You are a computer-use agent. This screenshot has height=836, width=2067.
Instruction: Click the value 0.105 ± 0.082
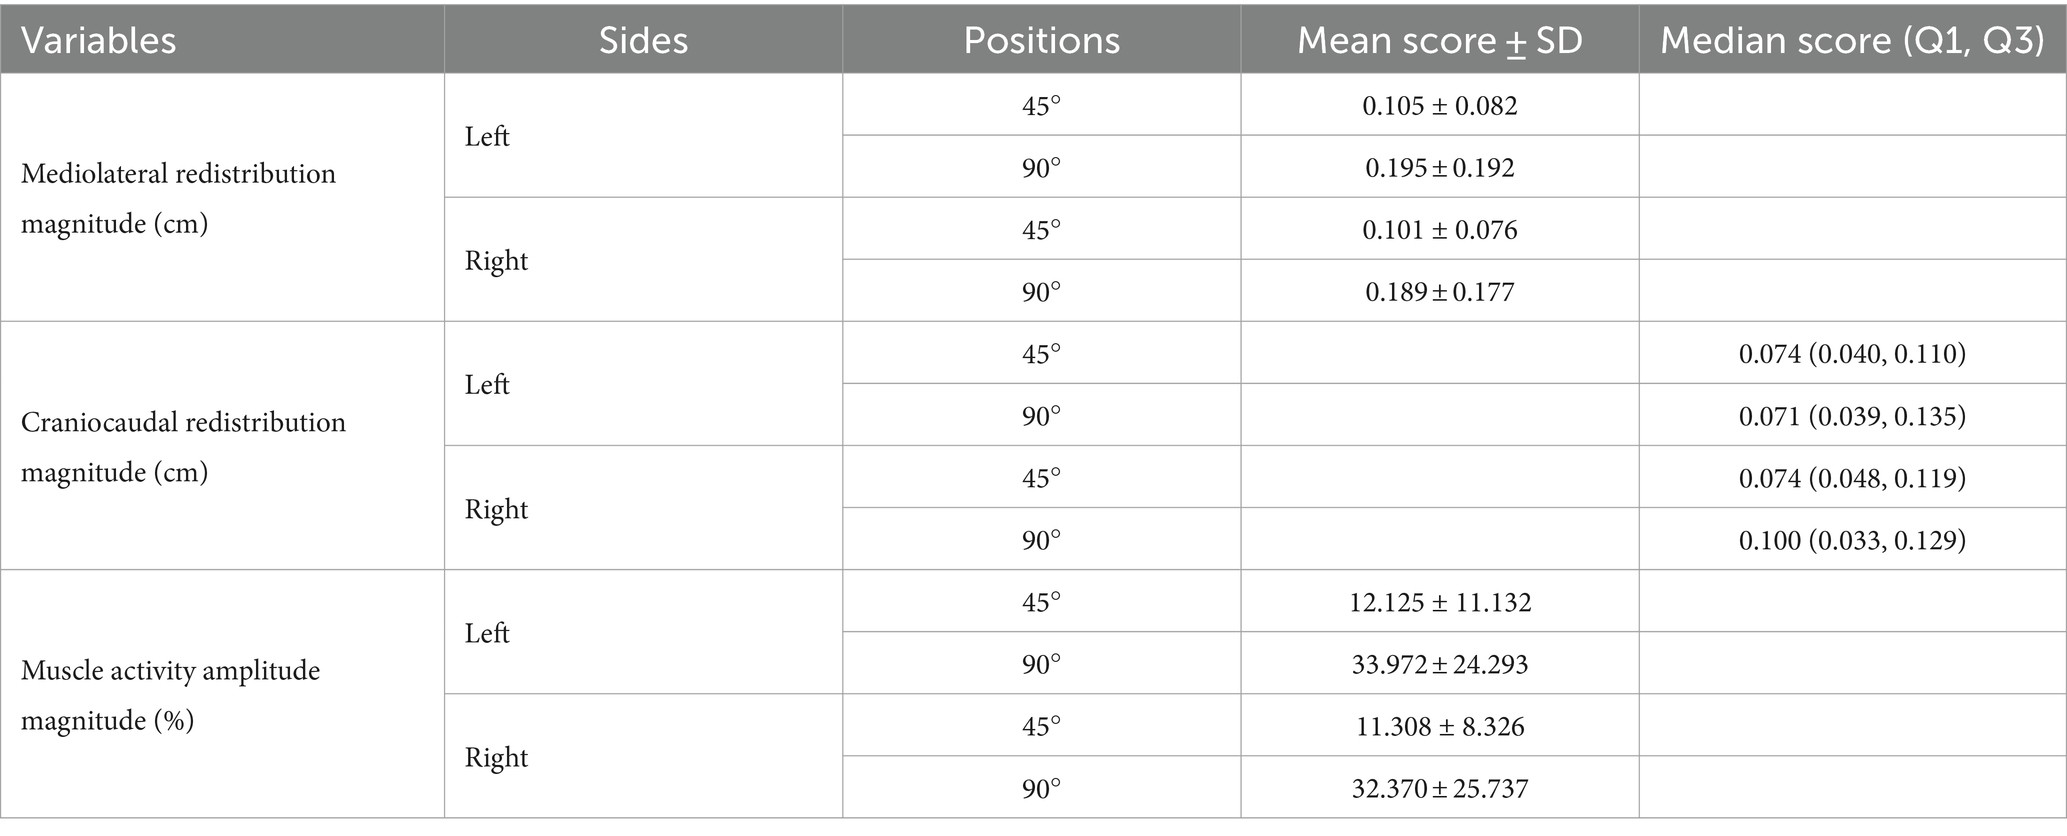click(1440, 105)
